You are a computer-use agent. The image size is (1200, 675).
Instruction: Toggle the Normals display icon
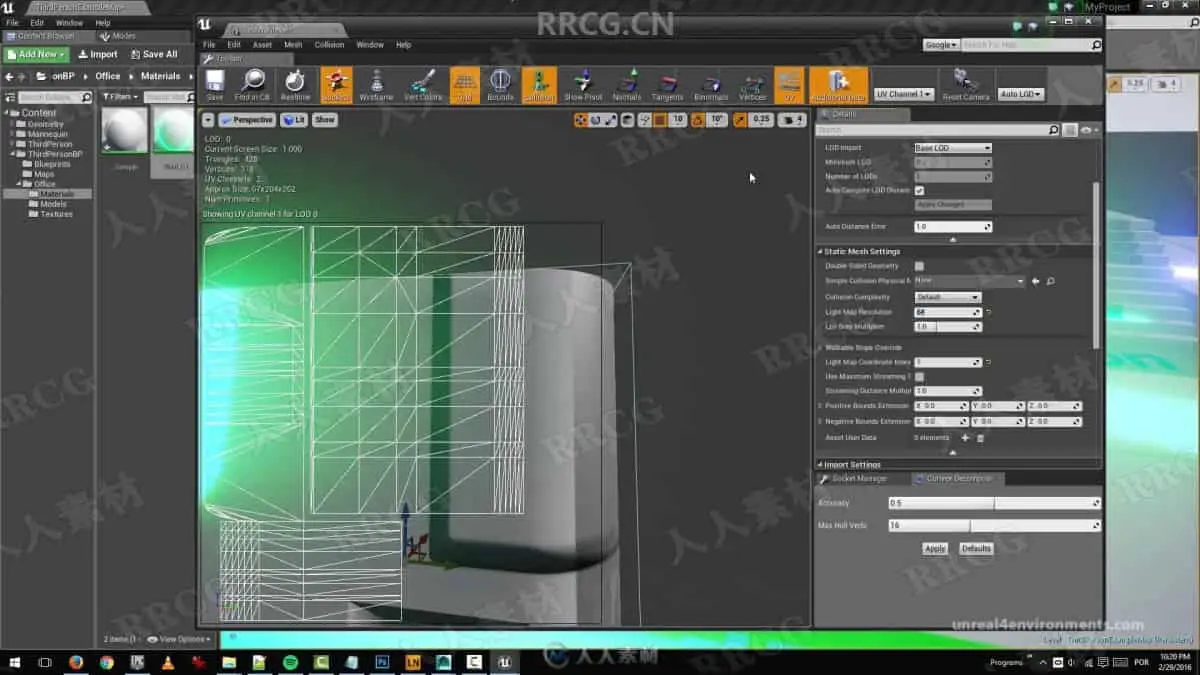[627, 84]
